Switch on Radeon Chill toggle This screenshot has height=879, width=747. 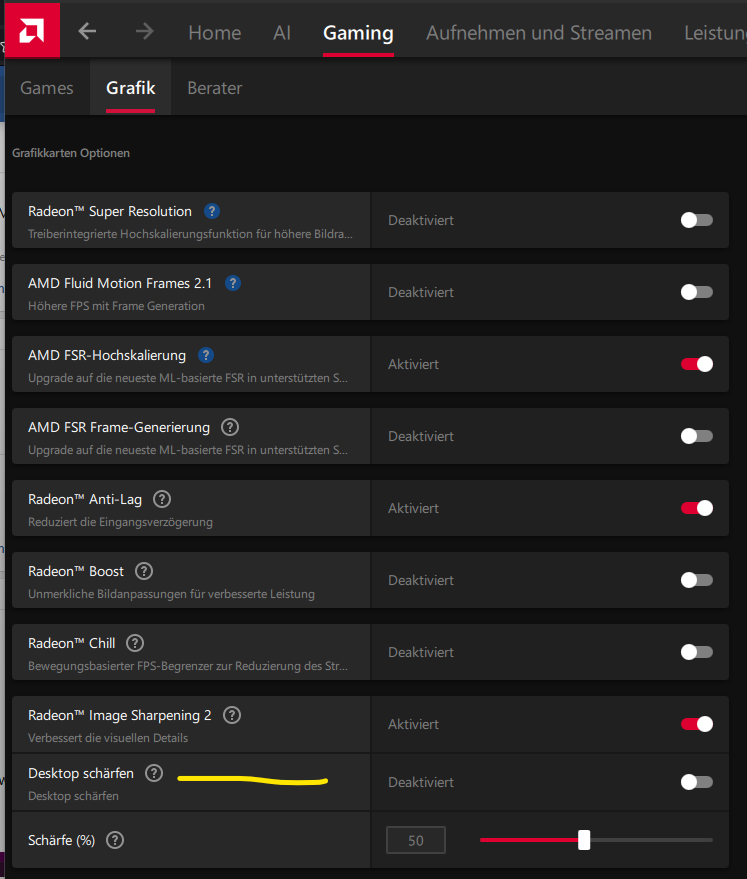tap(697, 652)
